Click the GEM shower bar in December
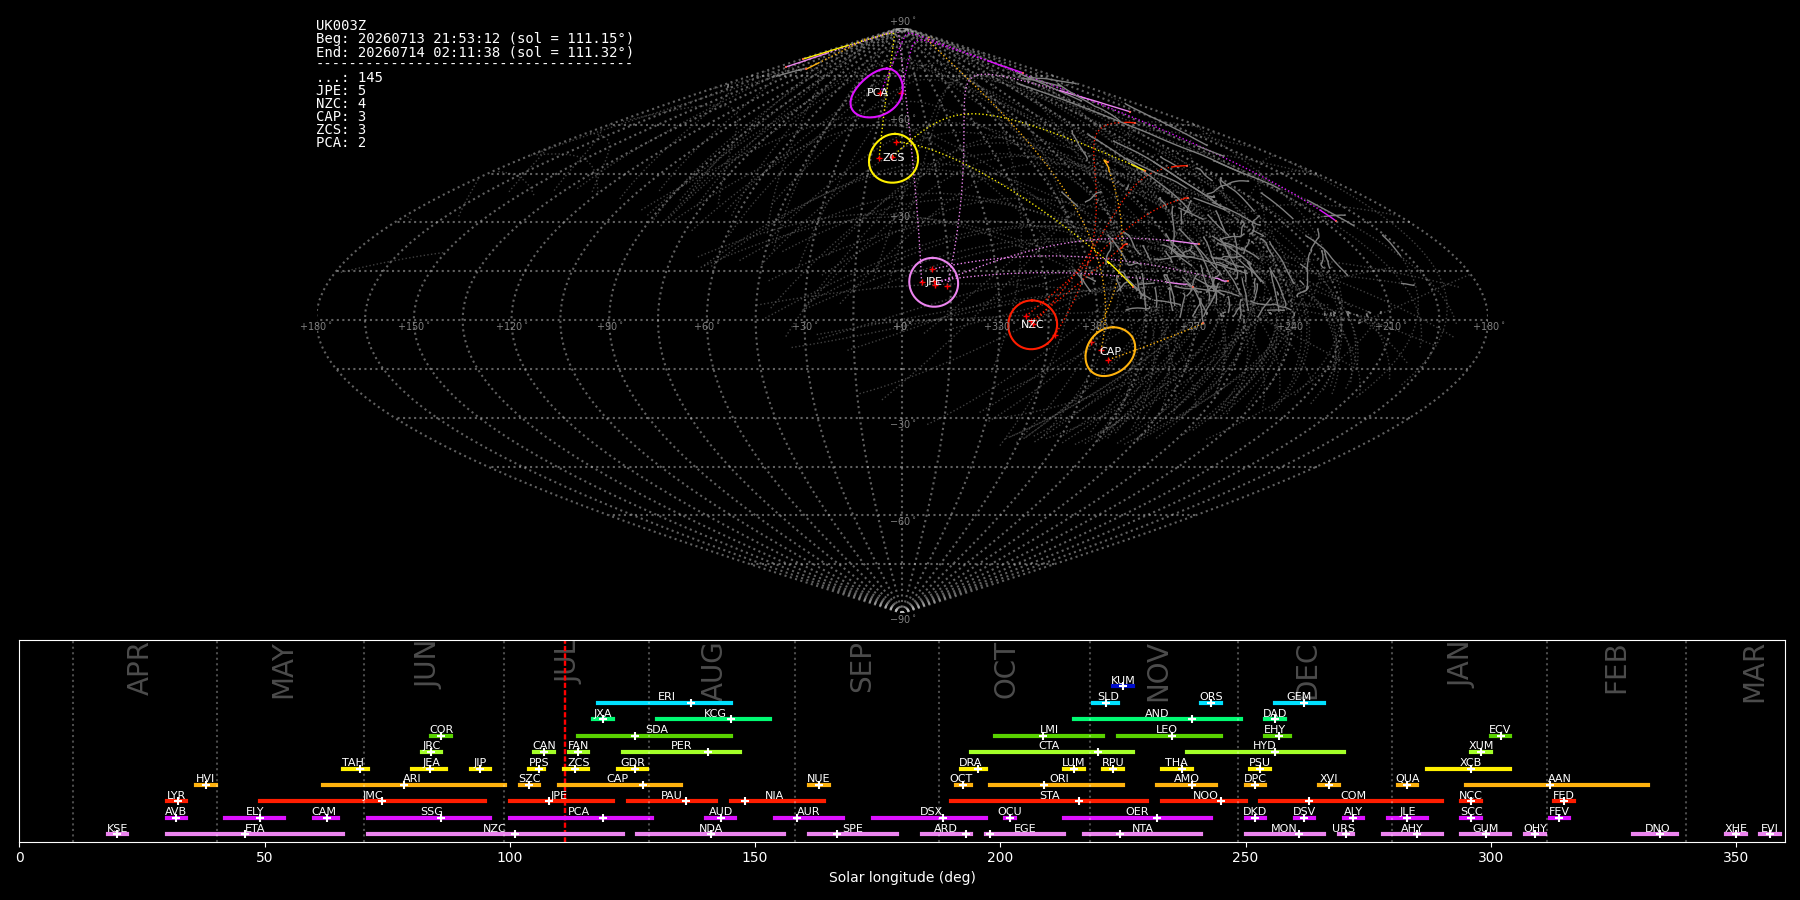Screen dimensions: 1800x900 pos(1299,703)
